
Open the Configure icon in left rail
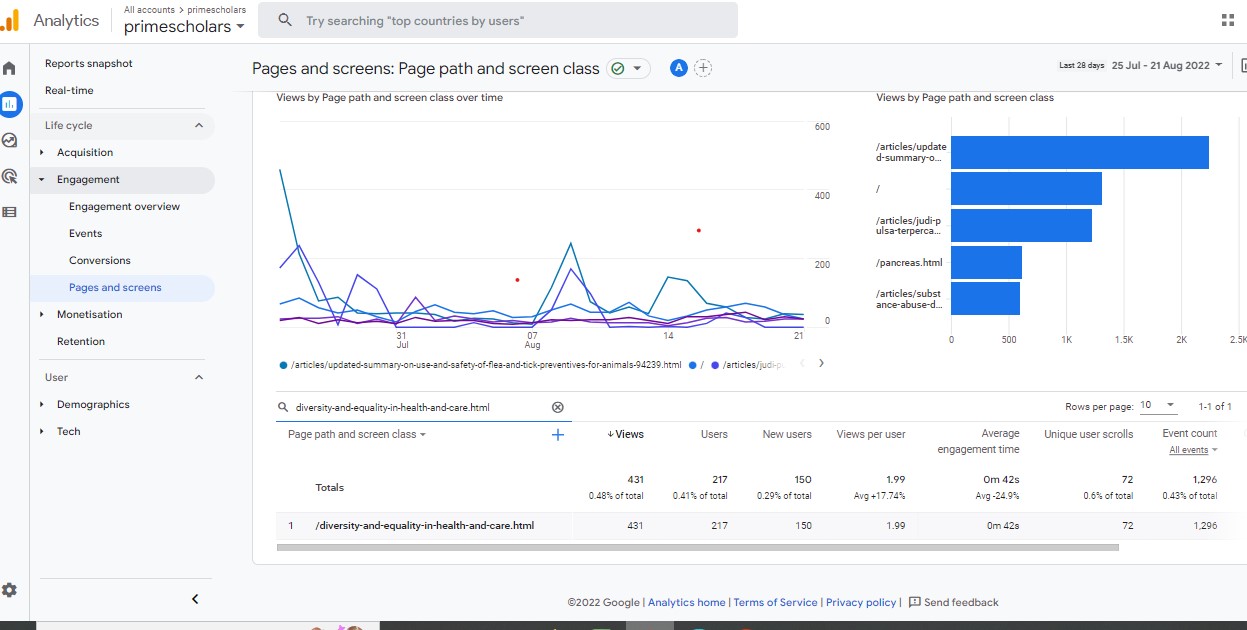coord(10,212)
